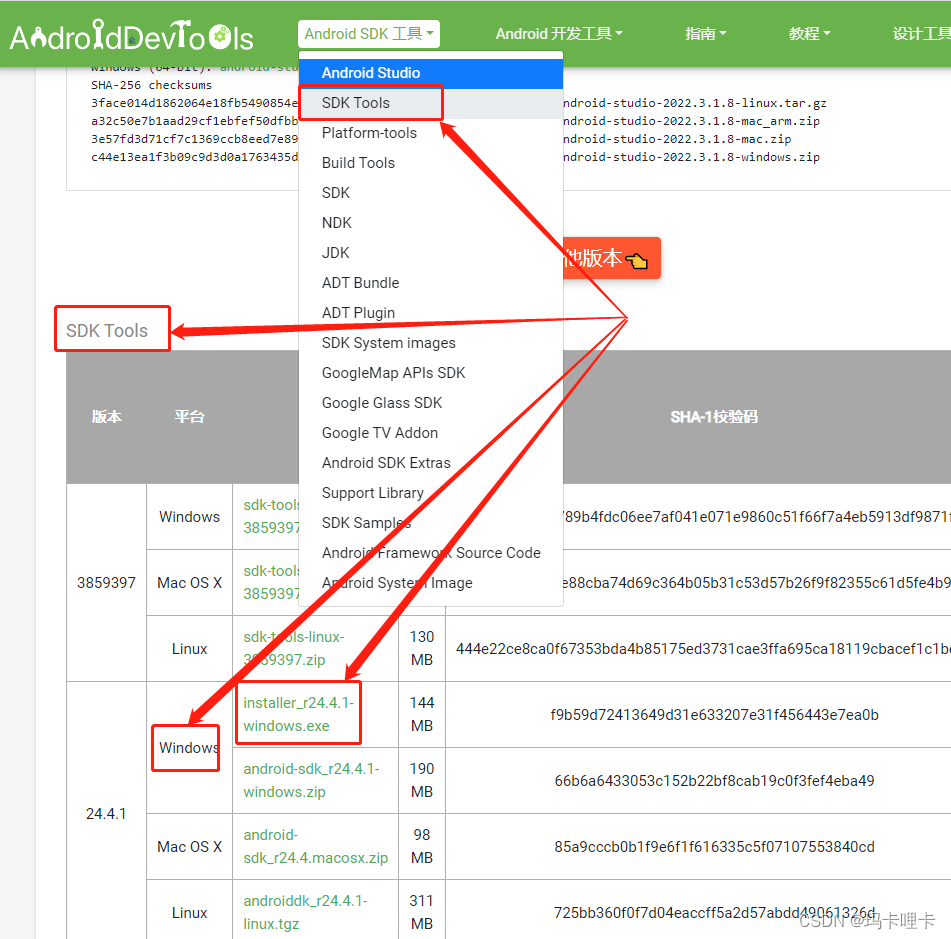
Task: Choose JDK from the dropdown
Action: (431, 253)
